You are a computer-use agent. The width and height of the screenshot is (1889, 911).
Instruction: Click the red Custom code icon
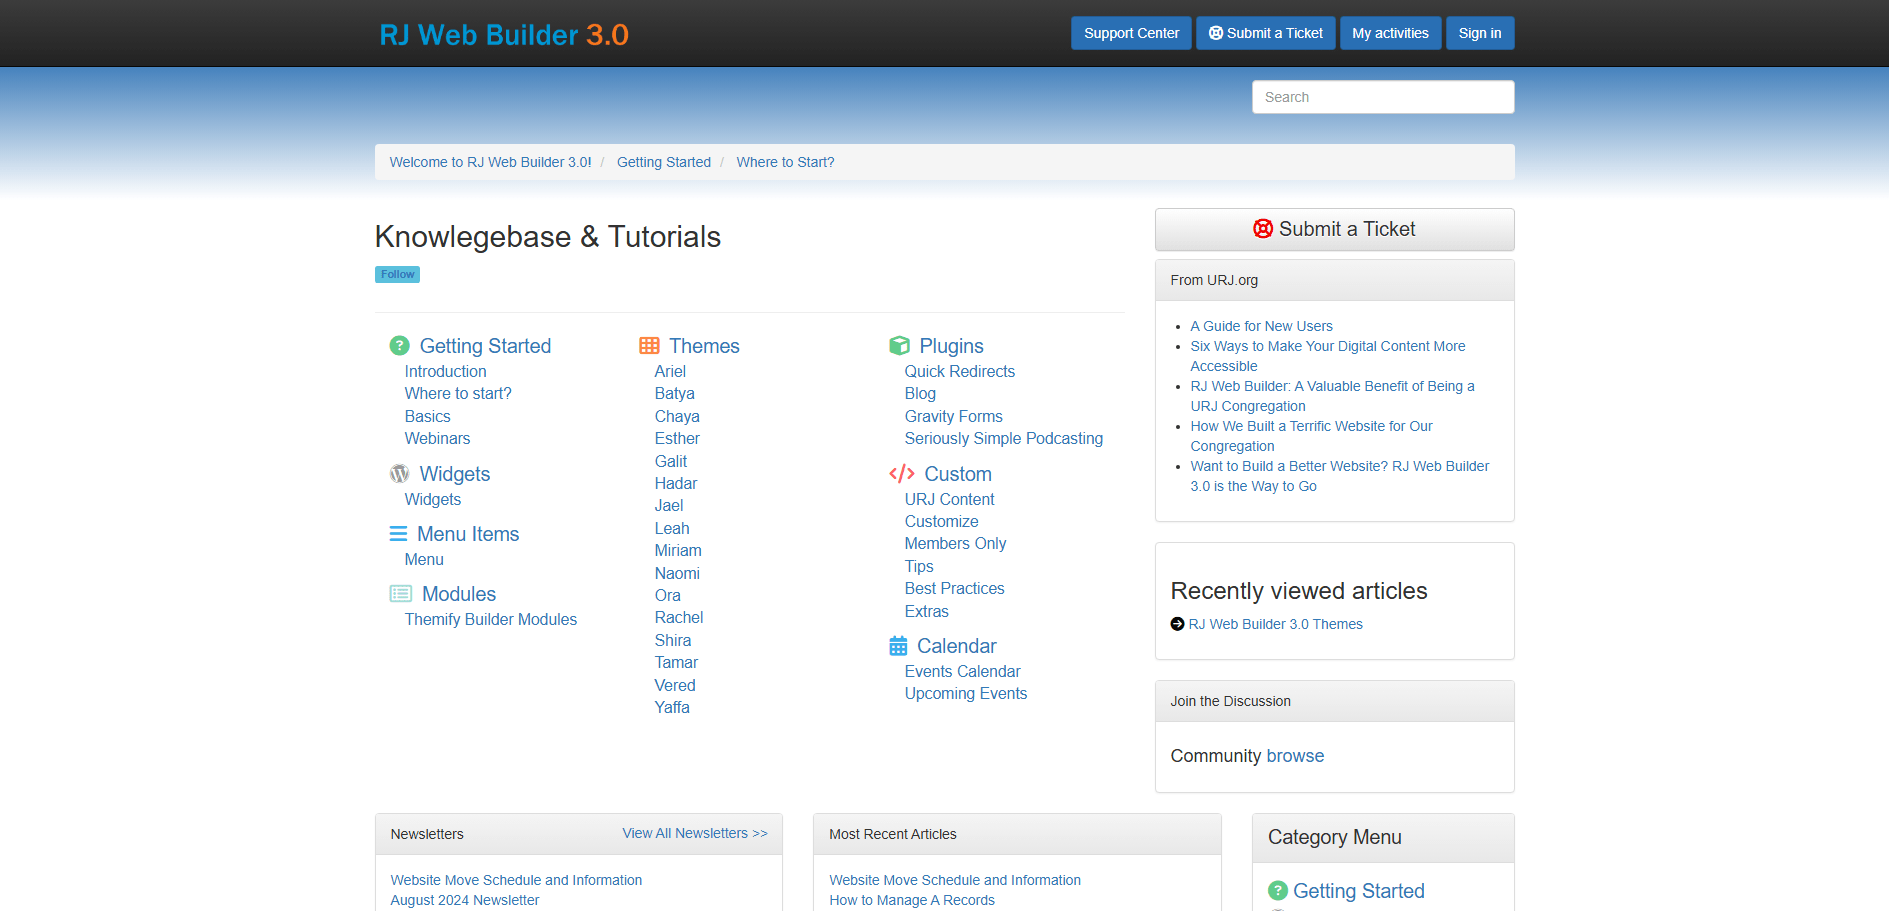tap(901, 474)
